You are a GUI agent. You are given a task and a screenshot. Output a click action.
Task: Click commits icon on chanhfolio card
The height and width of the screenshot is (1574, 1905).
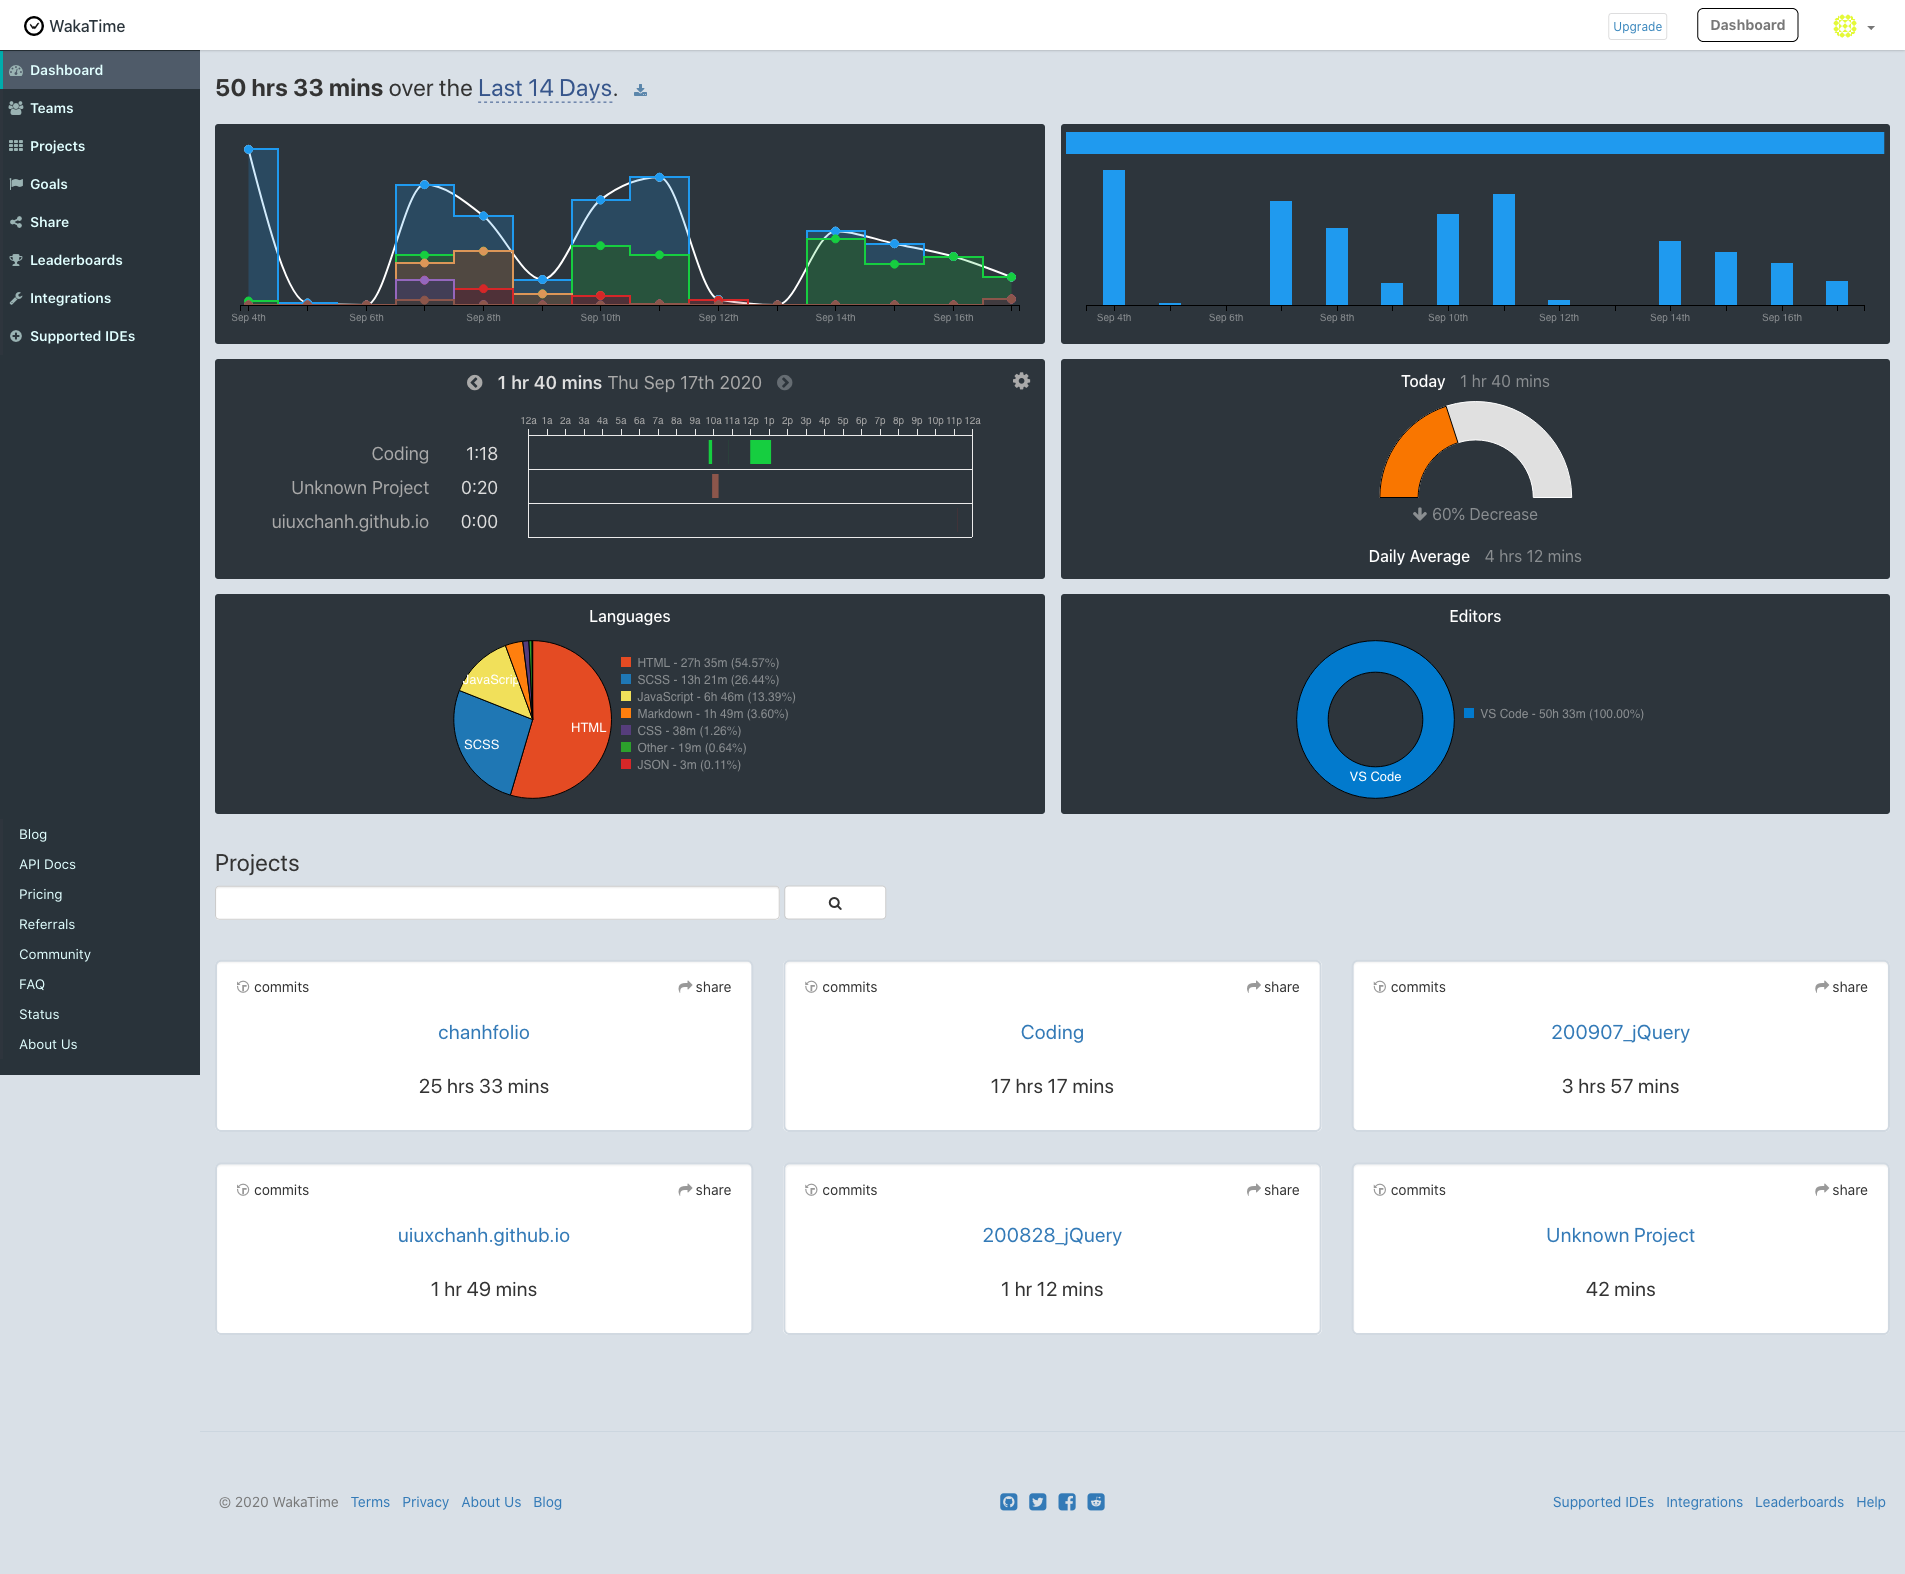pos(243,987)
